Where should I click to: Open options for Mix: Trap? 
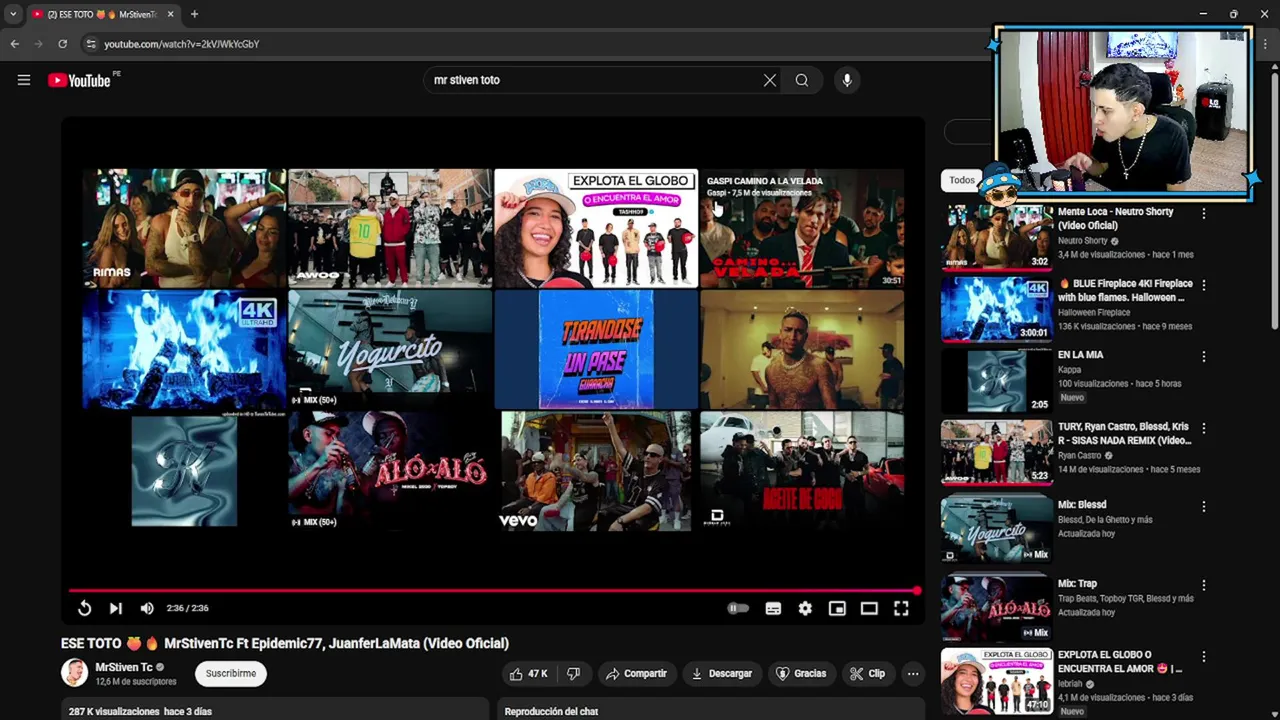point(1204,585)
